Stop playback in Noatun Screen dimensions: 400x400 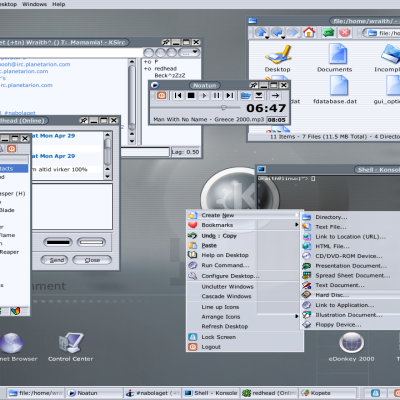point(191,96)
